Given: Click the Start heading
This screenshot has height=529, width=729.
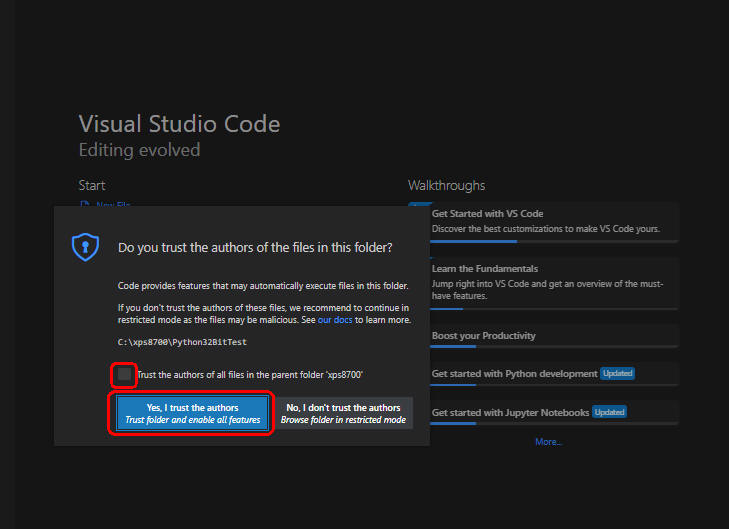Looking at the screenshot, I should [92, 185].
